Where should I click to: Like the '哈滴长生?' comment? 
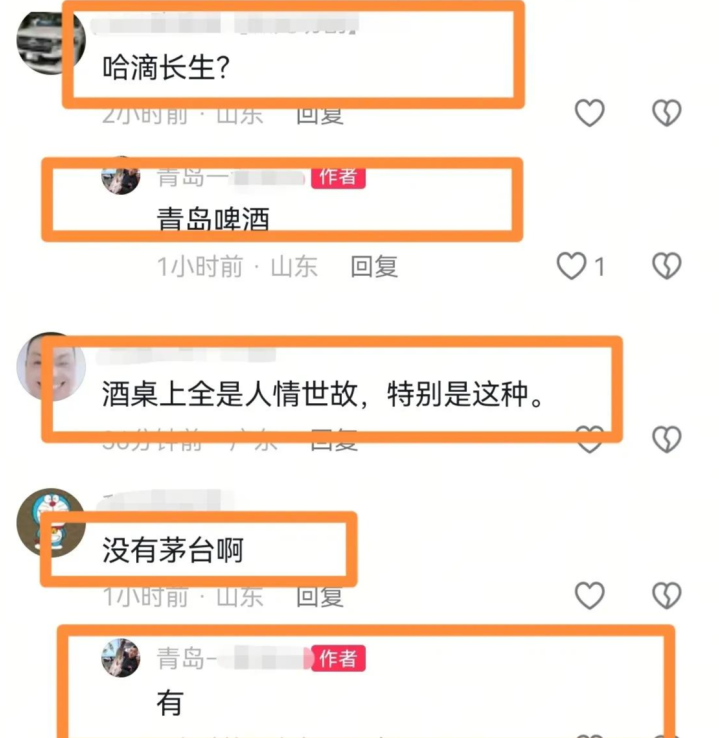589,112
